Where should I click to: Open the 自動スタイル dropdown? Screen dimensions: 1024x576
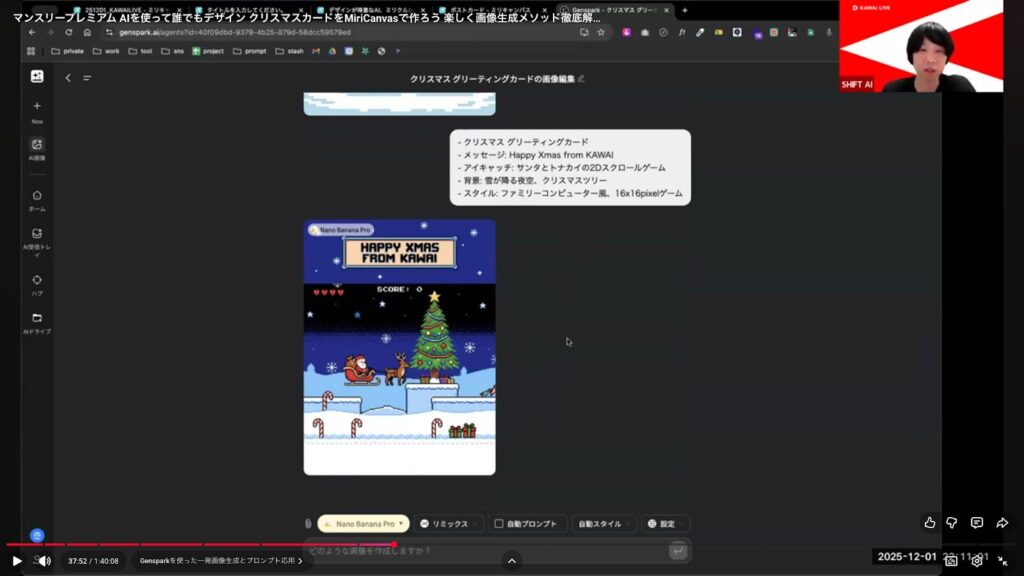tap(602, 524)
